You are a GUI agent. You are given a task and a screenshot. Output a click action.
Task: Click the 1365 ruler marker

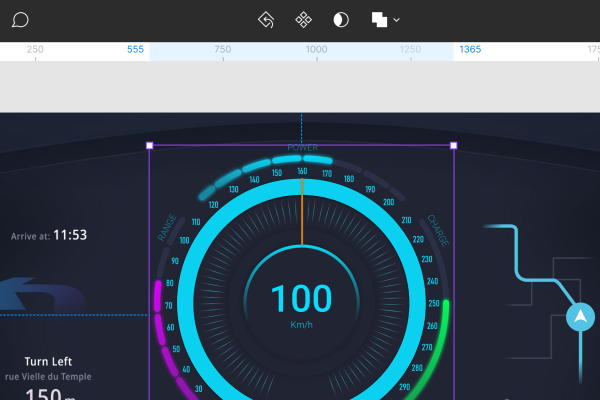coord(470,49)
